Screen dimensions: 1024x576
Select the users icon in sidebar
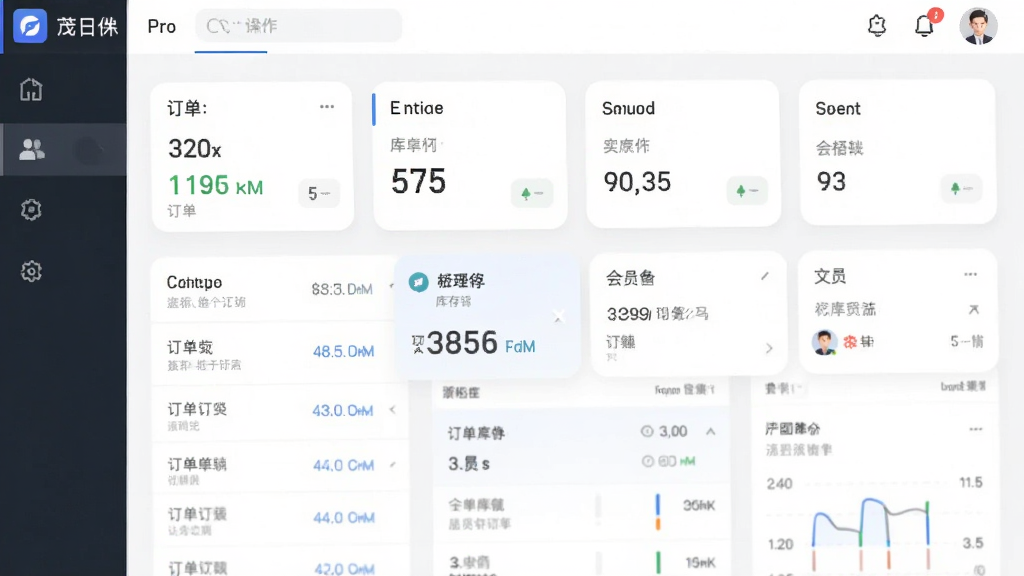[x=31, y=150]
